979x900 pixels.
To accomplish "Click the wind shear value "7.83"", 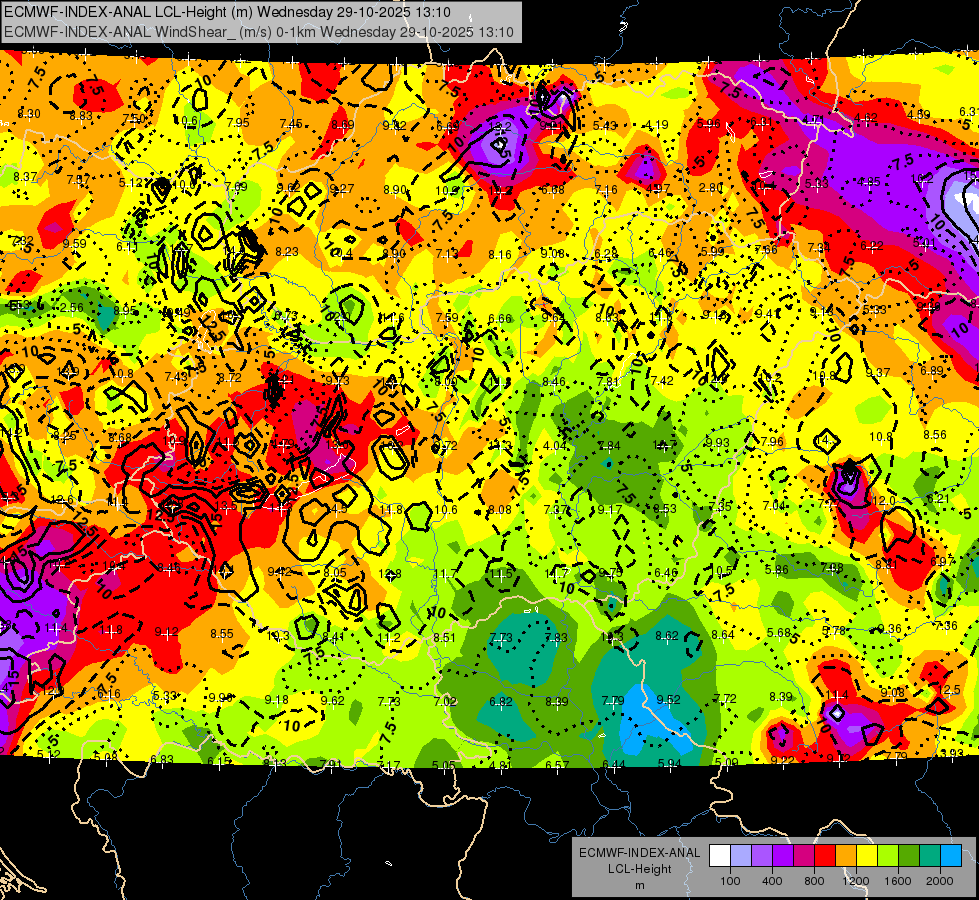I will pos(556,638).
